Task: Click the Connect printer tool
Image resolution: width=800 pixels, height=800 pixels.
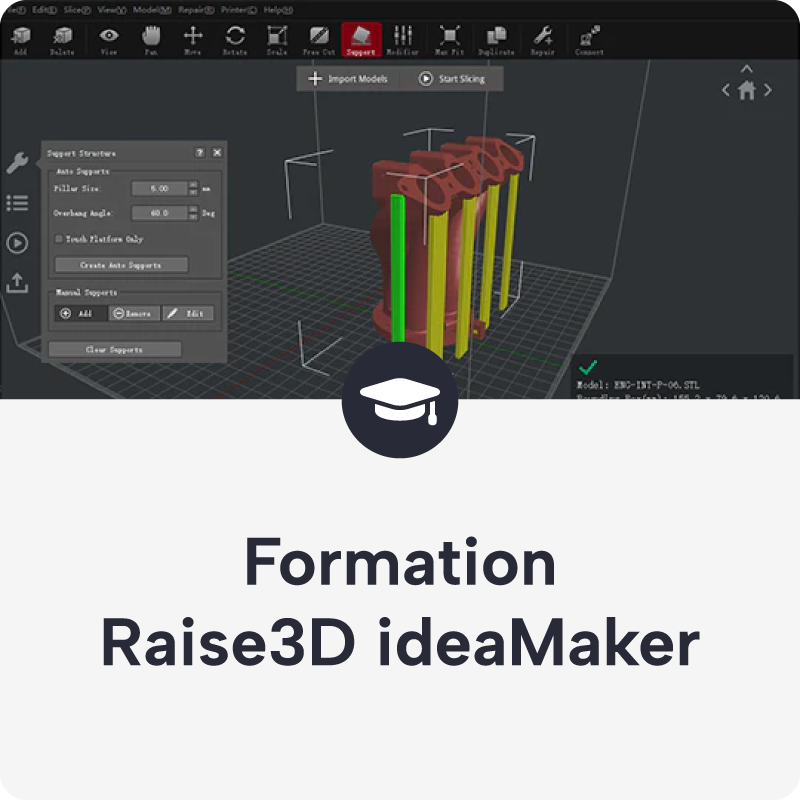Action: (589, 40)
